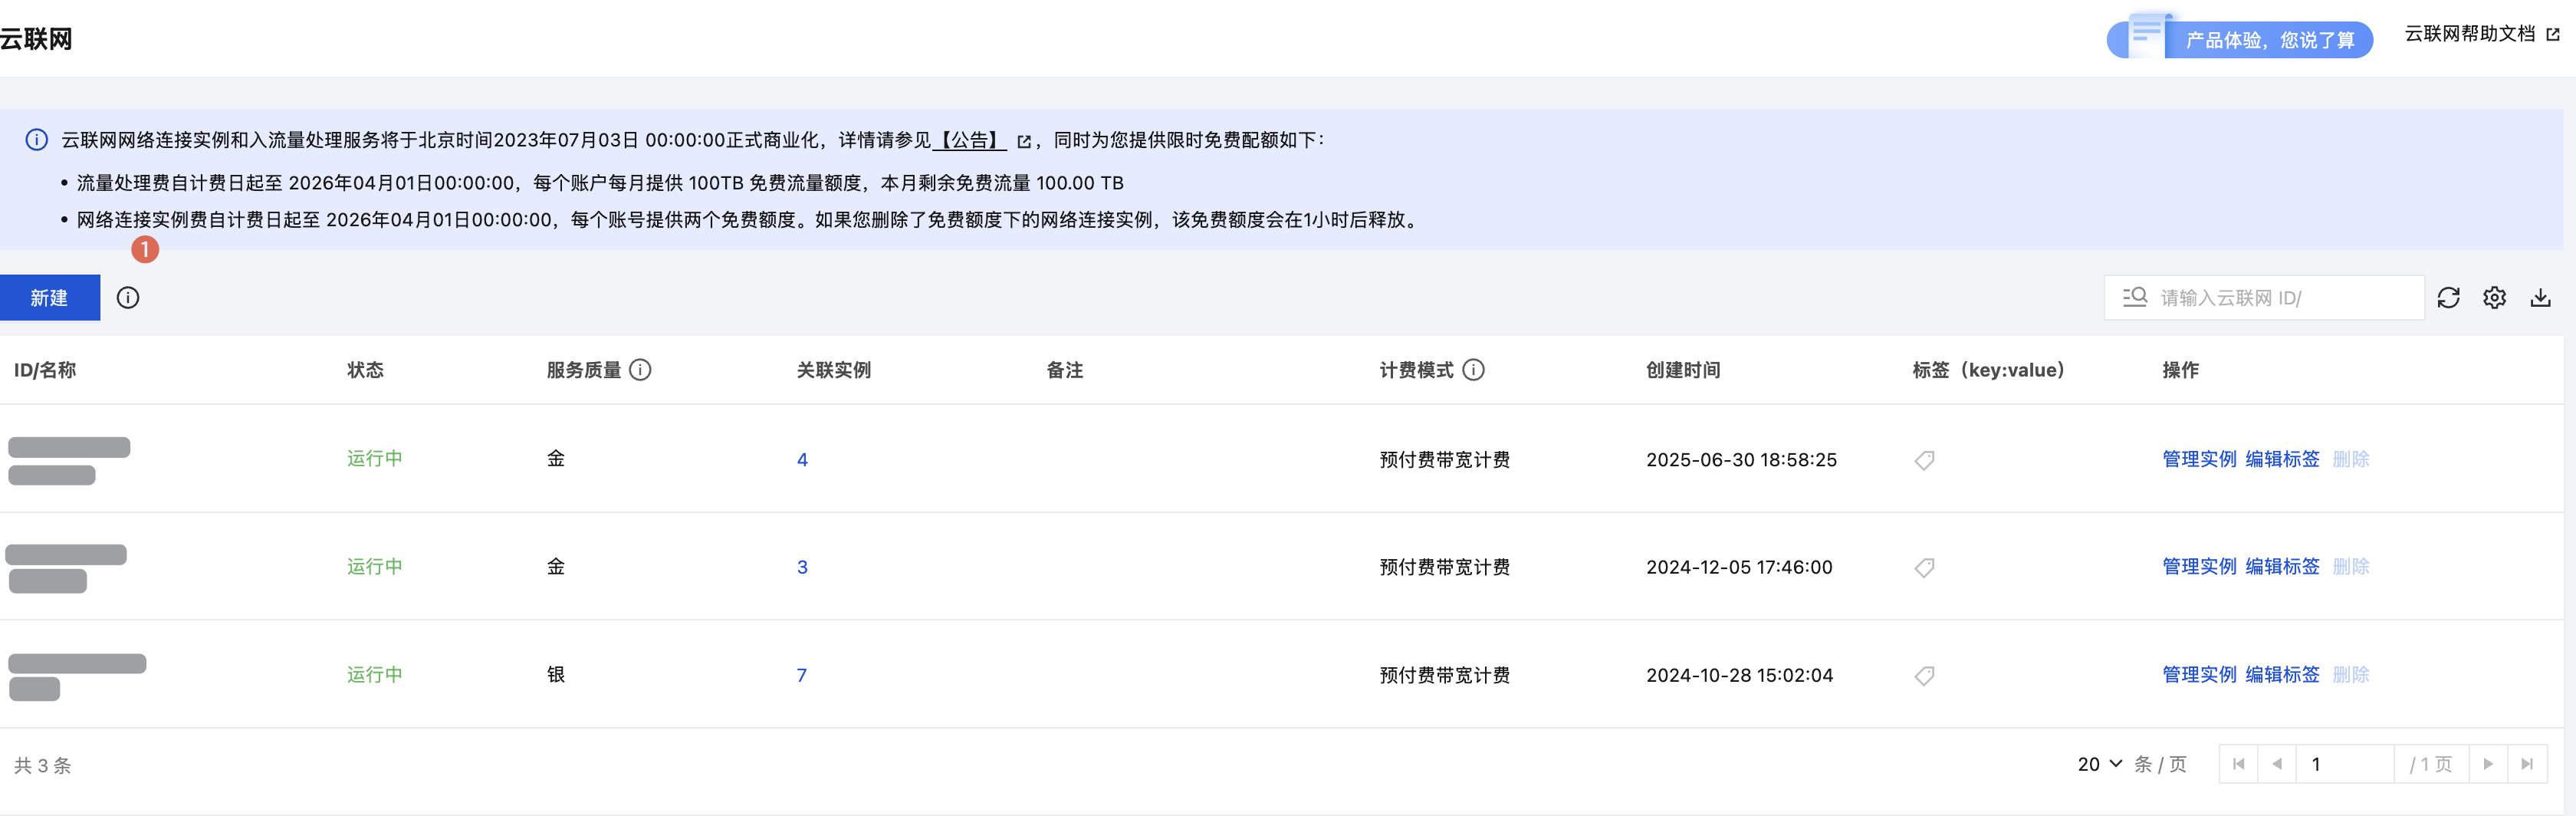This screenshot has width=2576, height=816.
Task: Click the refresh list icon
Action: [2448, 298]
